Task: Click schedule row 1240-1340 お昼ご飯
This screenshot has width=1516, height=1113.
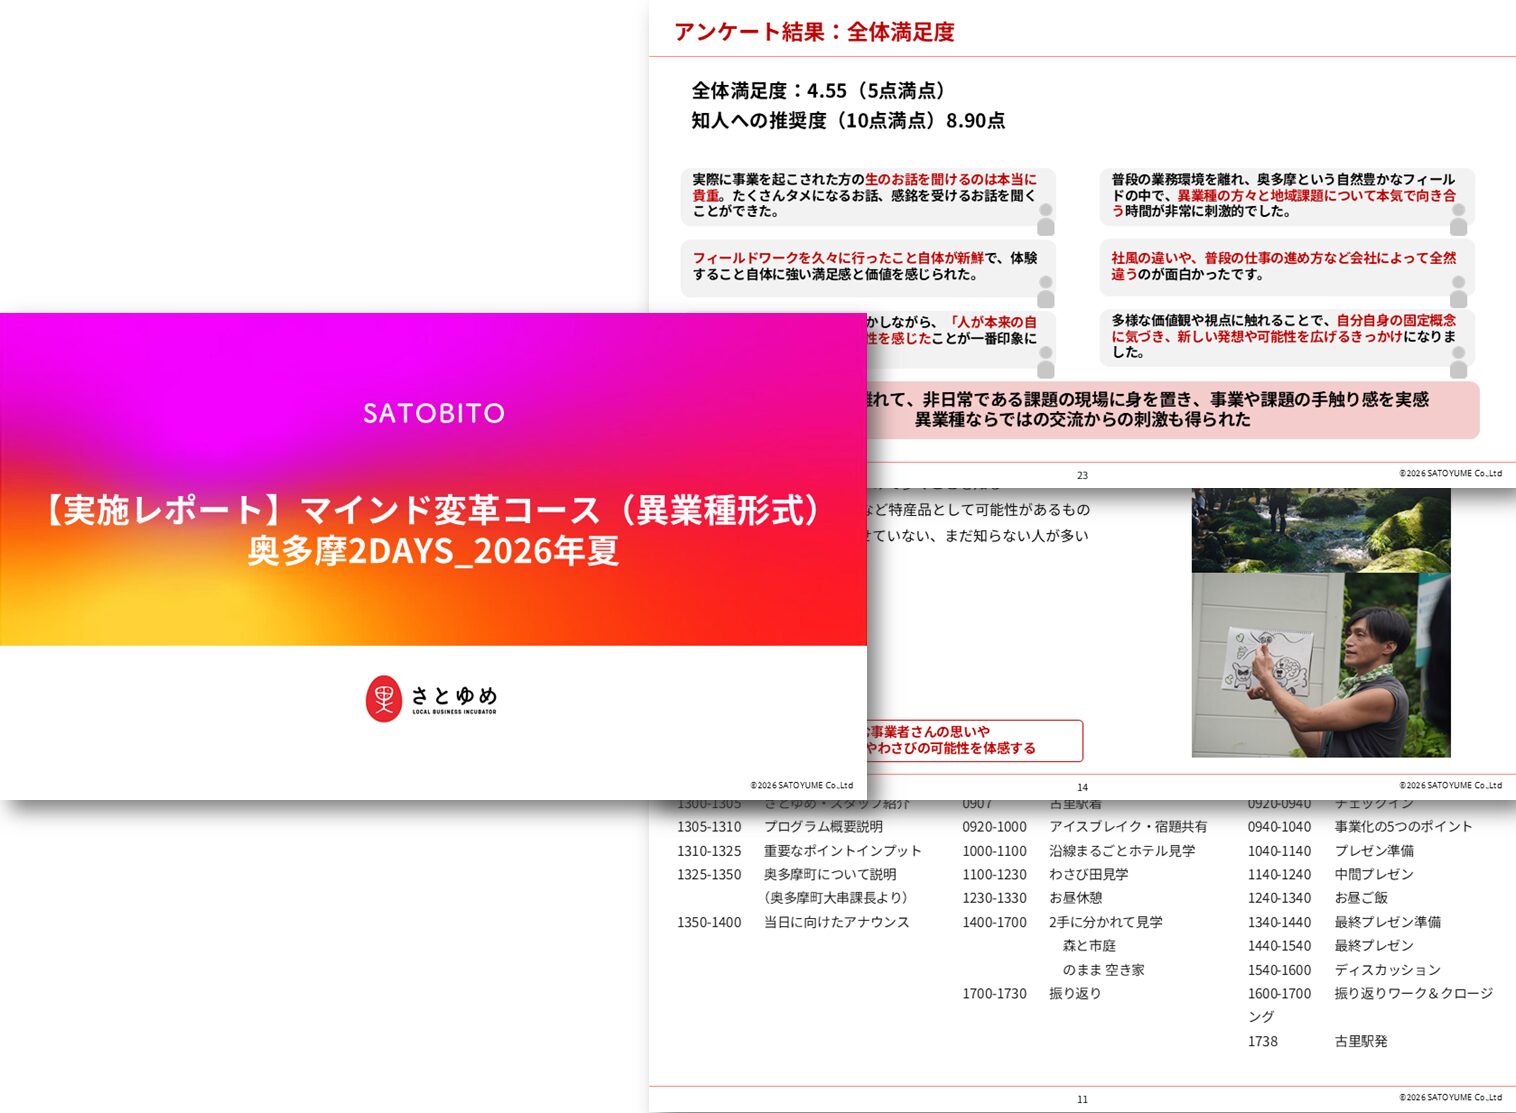Action: tap(1318, 898)
